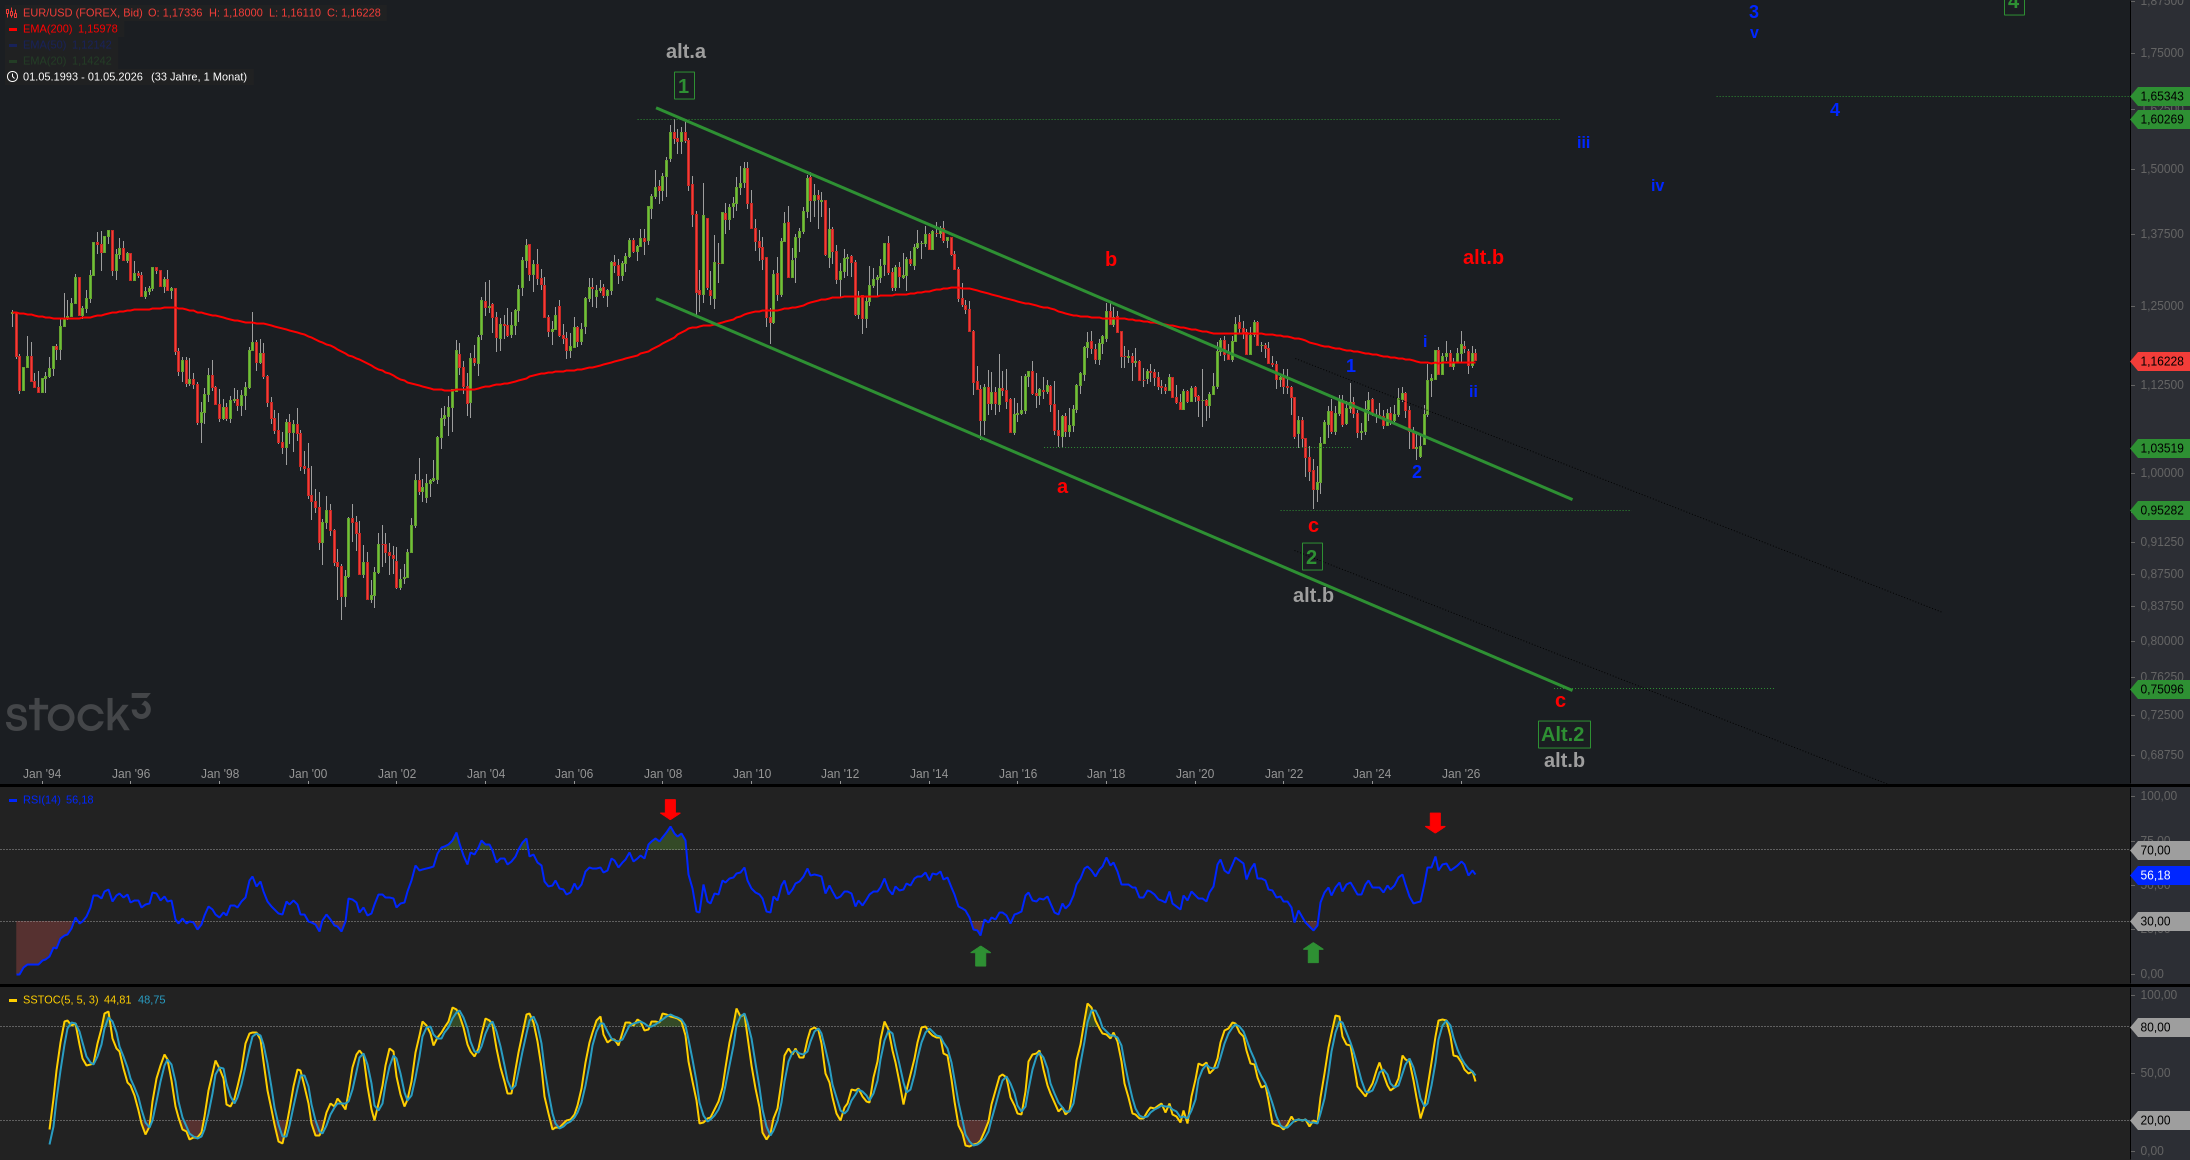Select the green boxed "Alt.2" wave label
Screen dimensions: 2190x1160
tap(1564, 735)
